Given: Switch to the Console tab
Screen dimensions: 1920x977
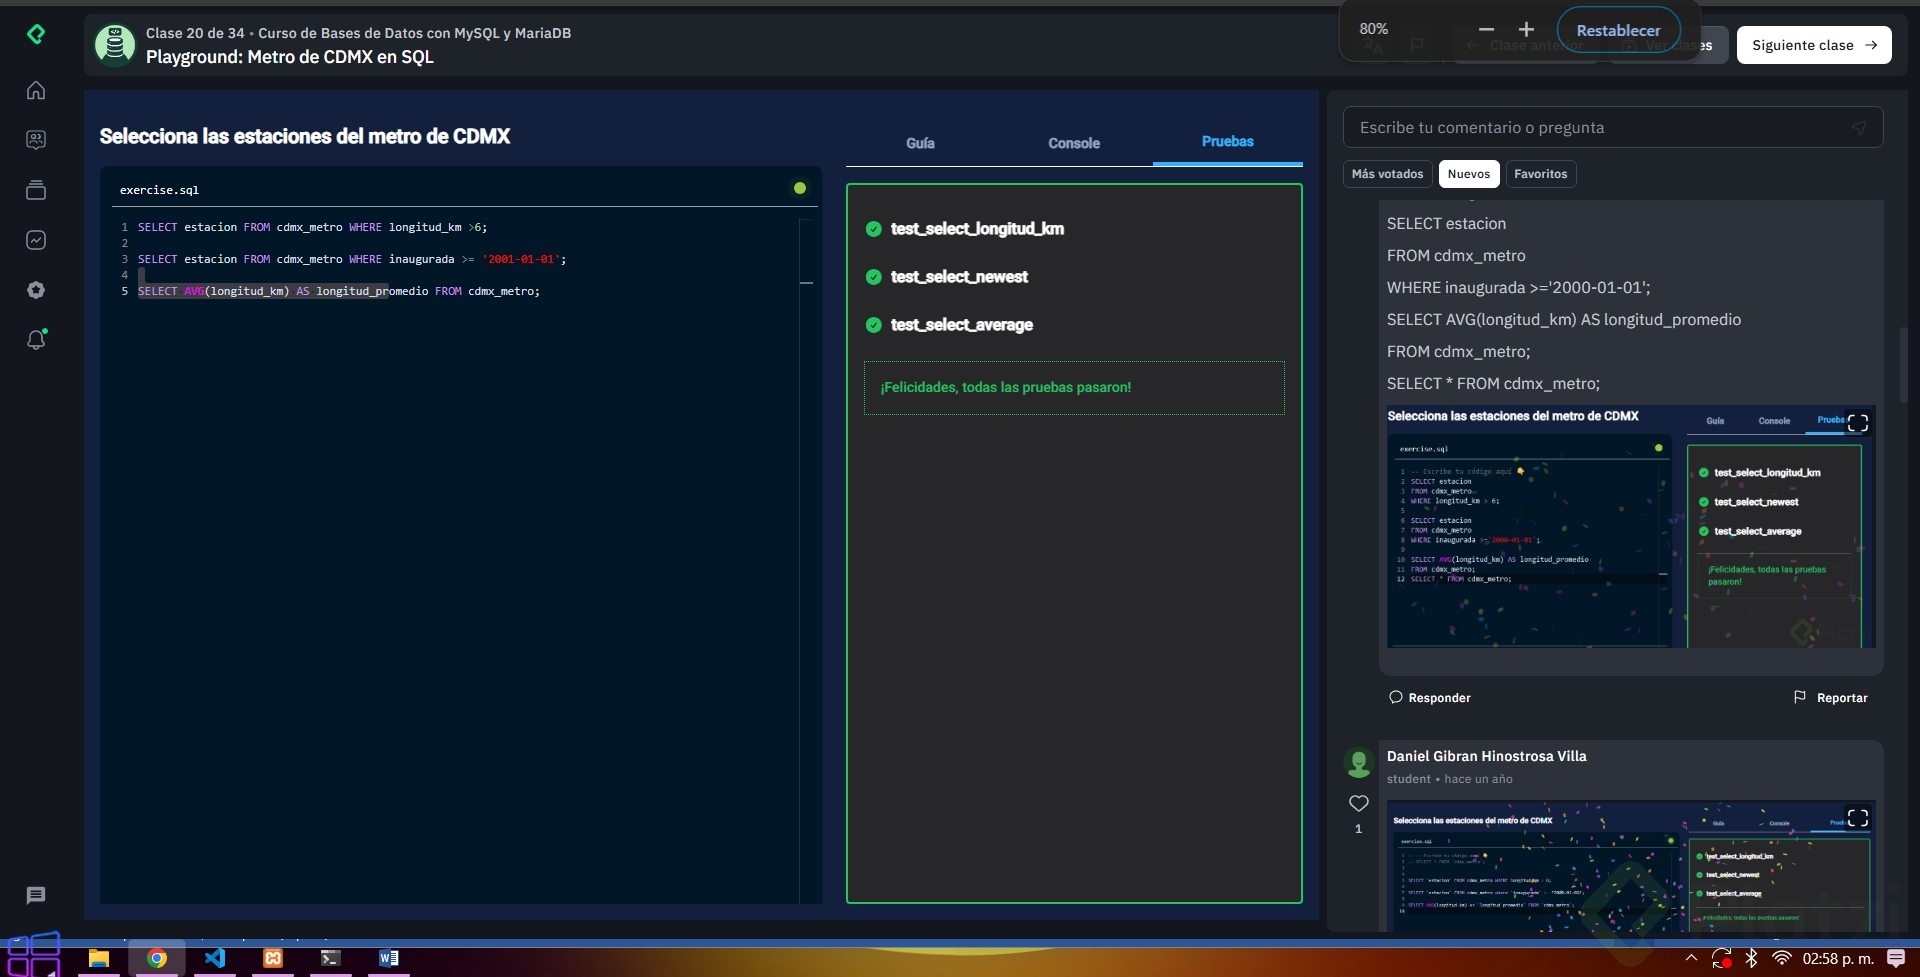Looking at the screenshot, I should [1074, 143].
